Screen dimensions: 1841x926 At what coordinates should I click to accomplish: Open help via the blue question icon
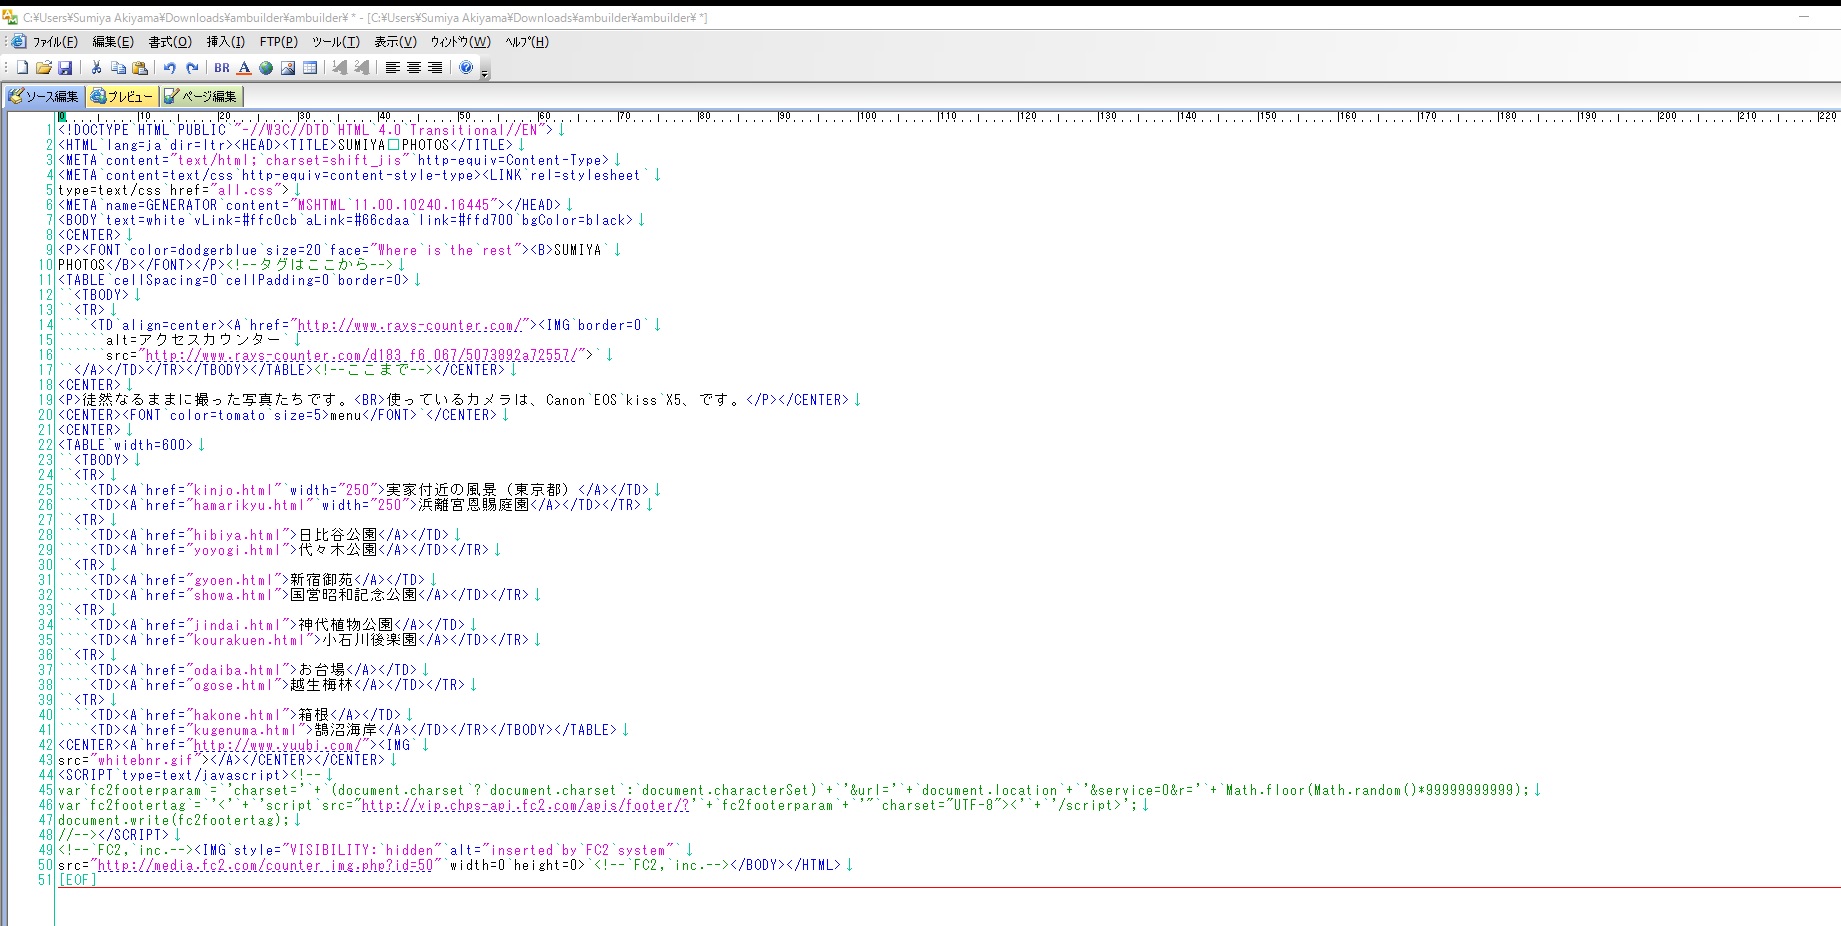coord(466,68)
